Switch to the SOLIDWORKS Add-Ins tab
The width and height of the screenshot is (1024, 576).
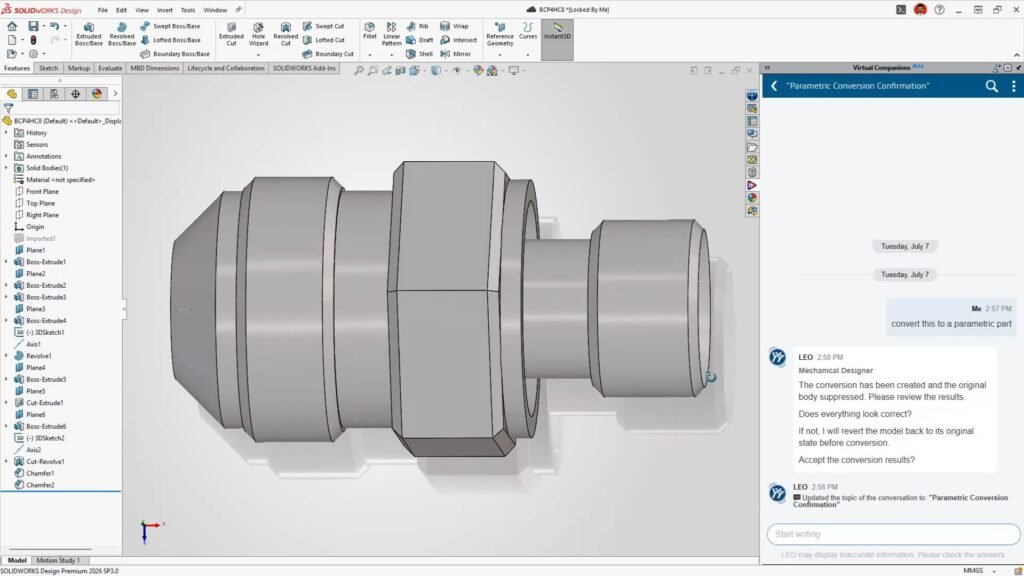point(304,68)
